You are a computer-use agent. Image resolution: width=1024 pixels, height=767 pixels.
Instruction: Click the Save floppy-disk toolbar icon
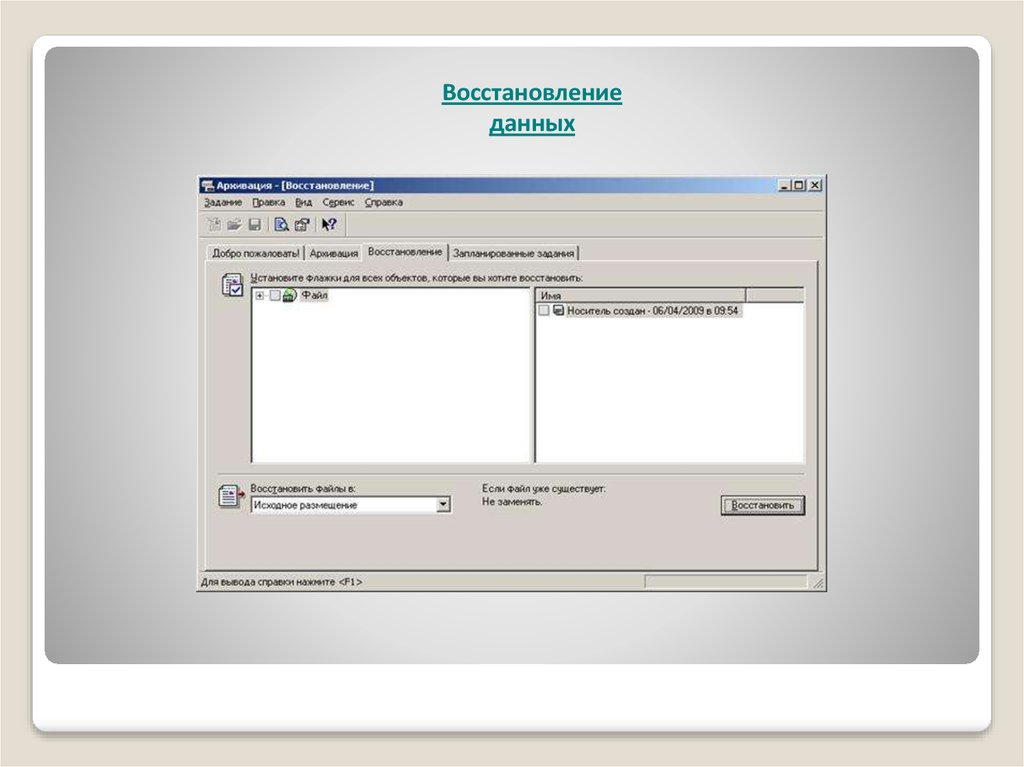click(255, 225)
